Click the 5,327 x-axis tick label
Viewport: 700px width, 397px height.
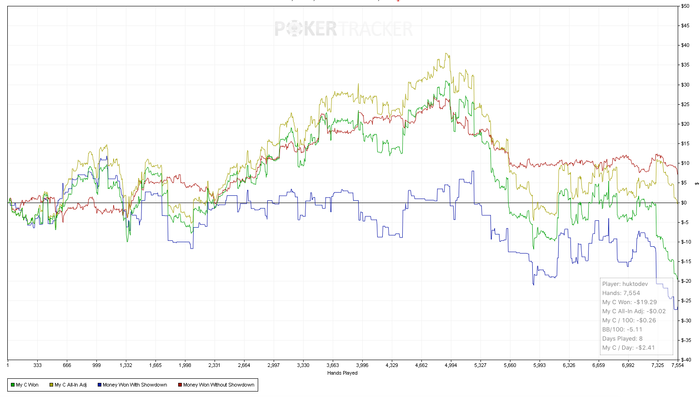pyautogui.click(x=480, y=365)
